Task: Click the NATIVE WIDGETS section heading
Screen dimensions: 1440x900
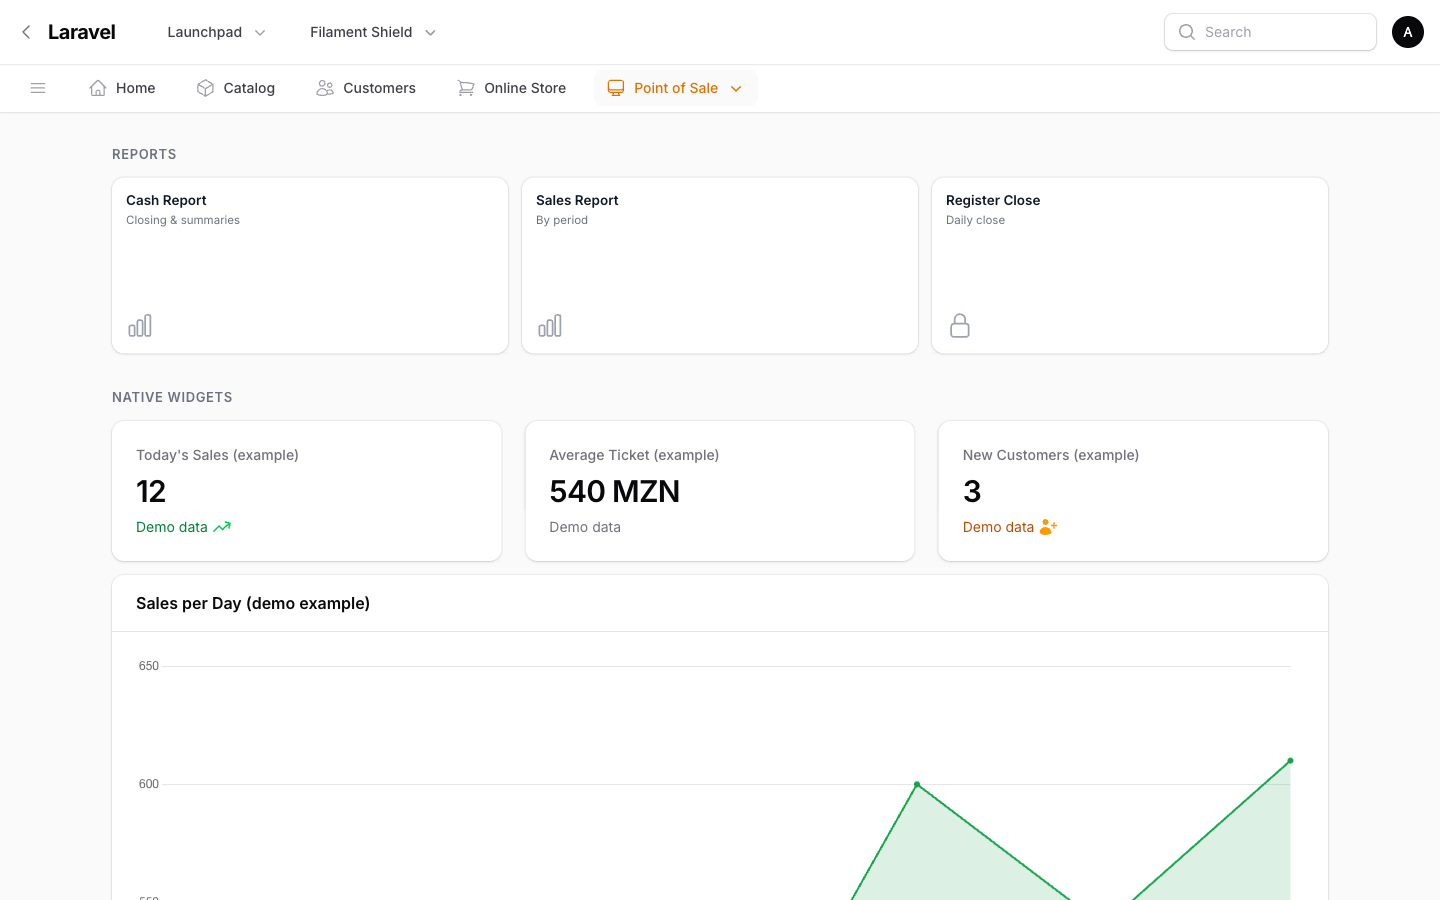Action: pyautogui.click(x=172, y=397)
